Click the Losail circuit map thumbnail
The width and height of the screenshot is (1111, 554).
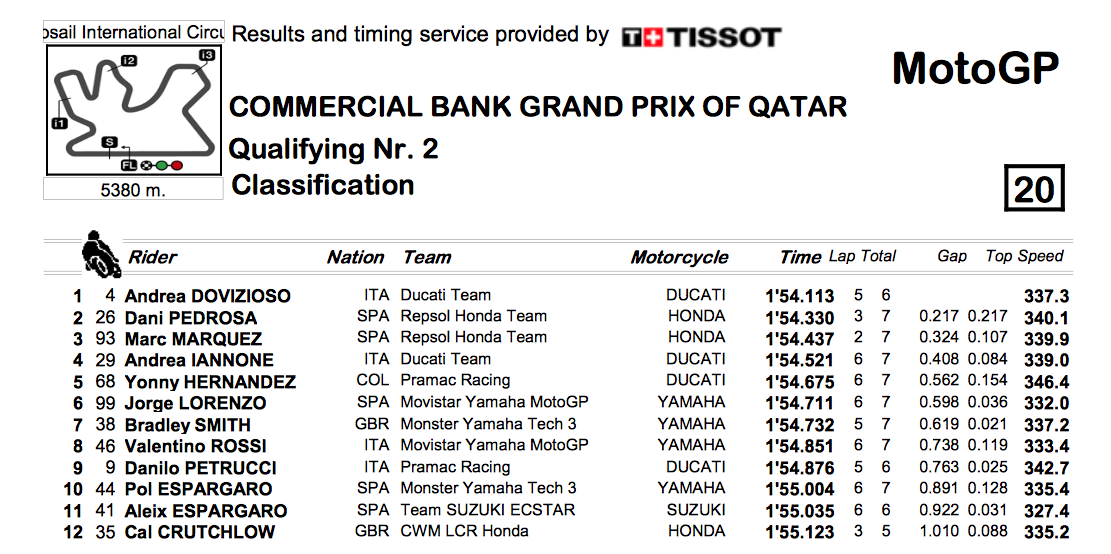(134, 110)
